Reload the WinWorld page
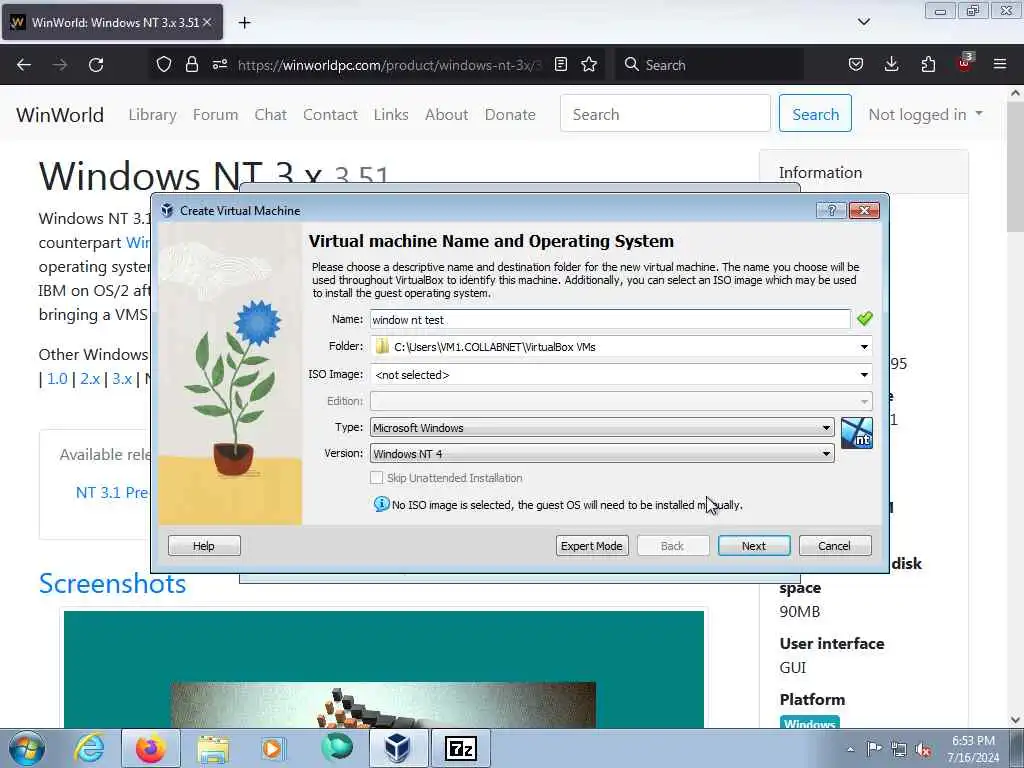Viewport: 1024px width, 768px height. tap(96, 65)
